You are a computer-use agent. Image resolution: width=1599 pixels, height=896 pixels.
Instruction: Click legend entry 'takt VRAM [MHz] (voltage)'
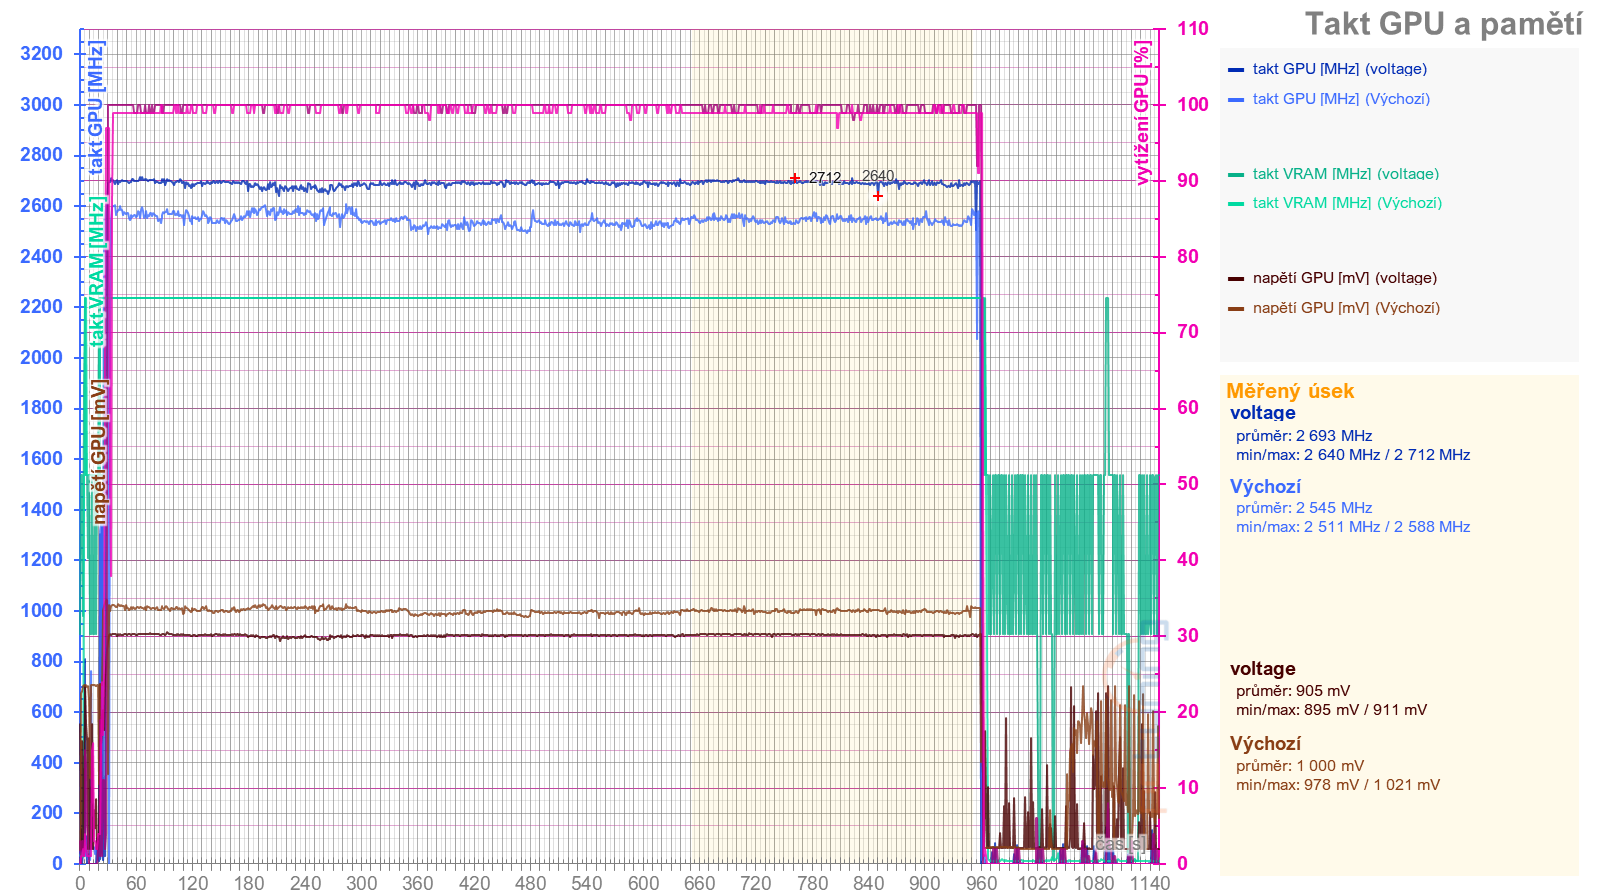1346,174
